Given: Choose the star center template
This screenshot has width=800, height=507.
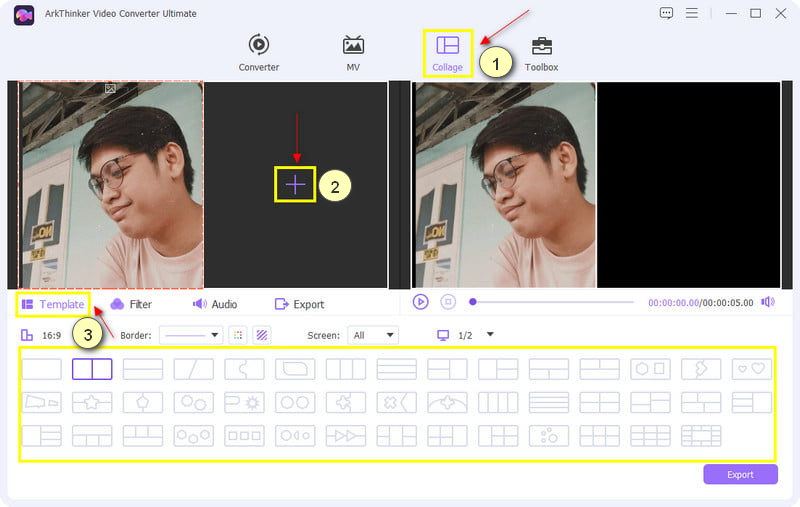Looking at the screenshot, I should (x=92, y=402).
